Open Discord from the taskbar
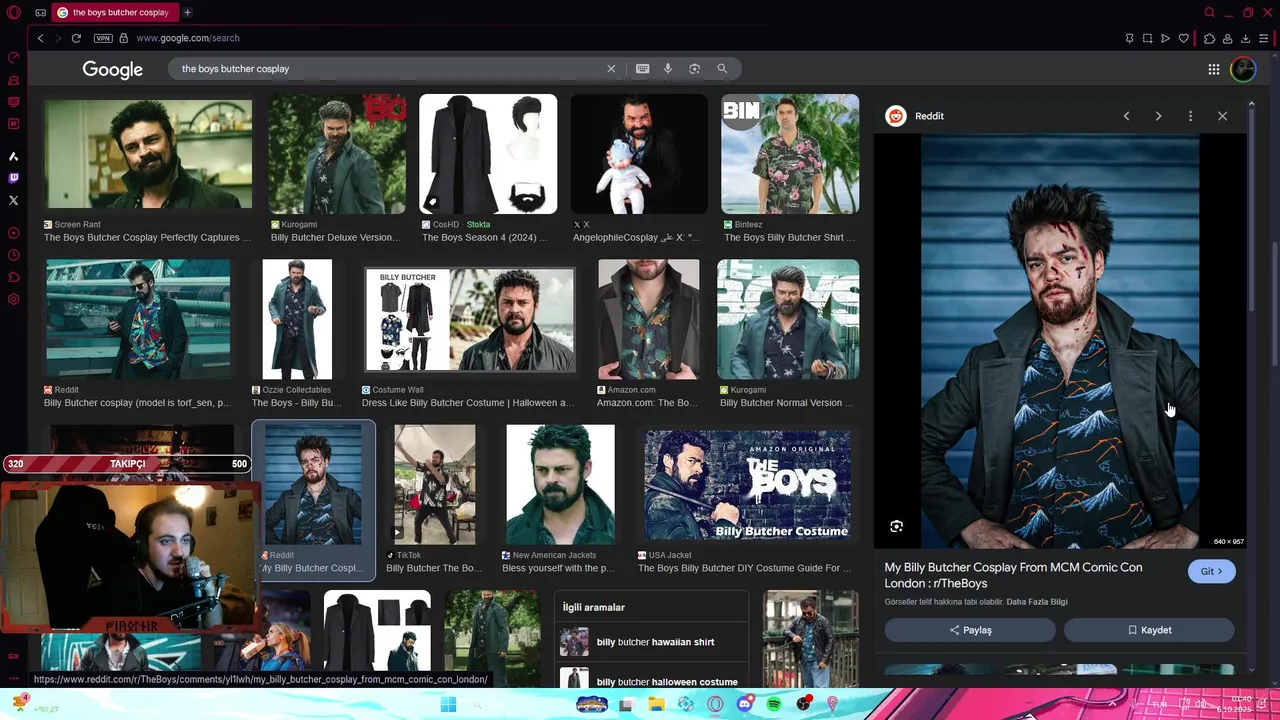The width and height of the screenshot is (1280, 720). 745,705
